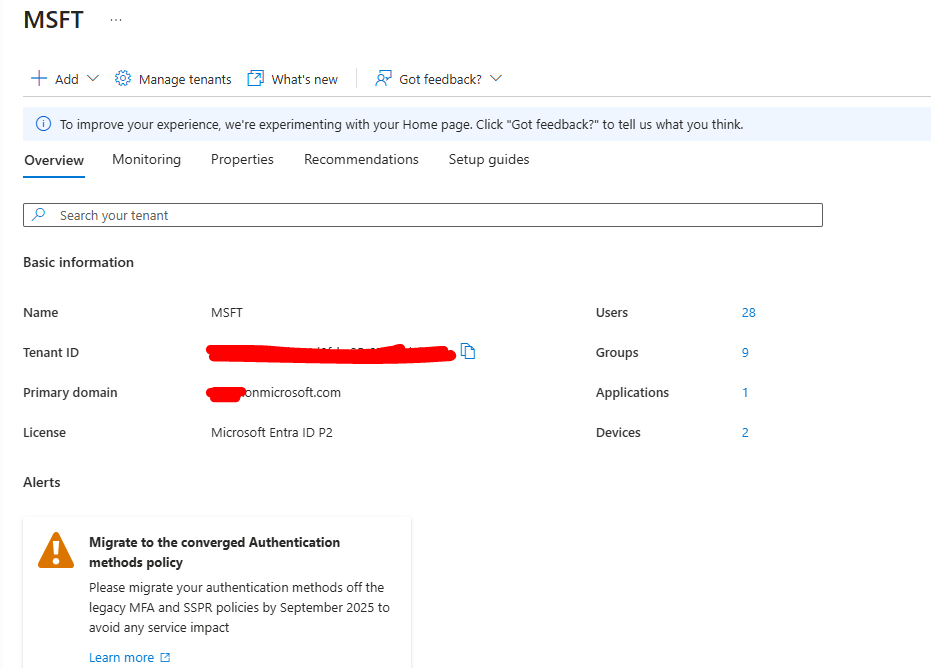This screenshot has width=931, height=668.
Task: Click the License label
Action: click(x=45, y=432)
